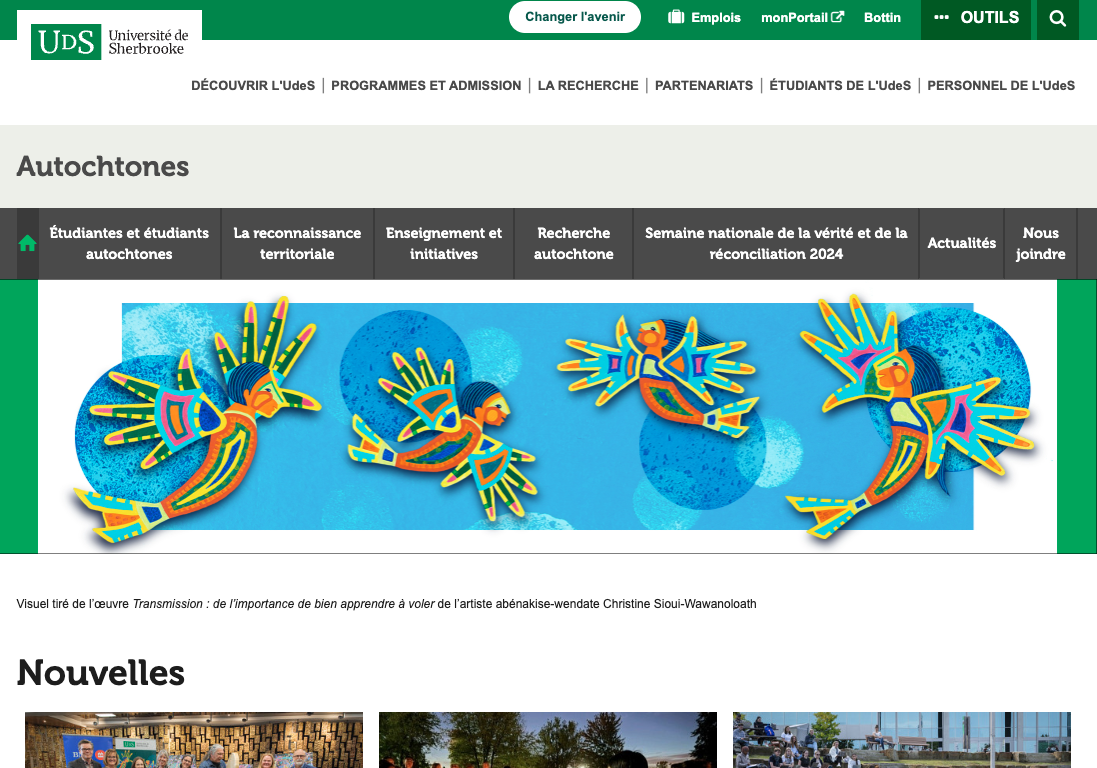Screen dimensions: 1097x768
Task: Click the three-dot icon beside OUTILS
Action: tap(942, 17)
